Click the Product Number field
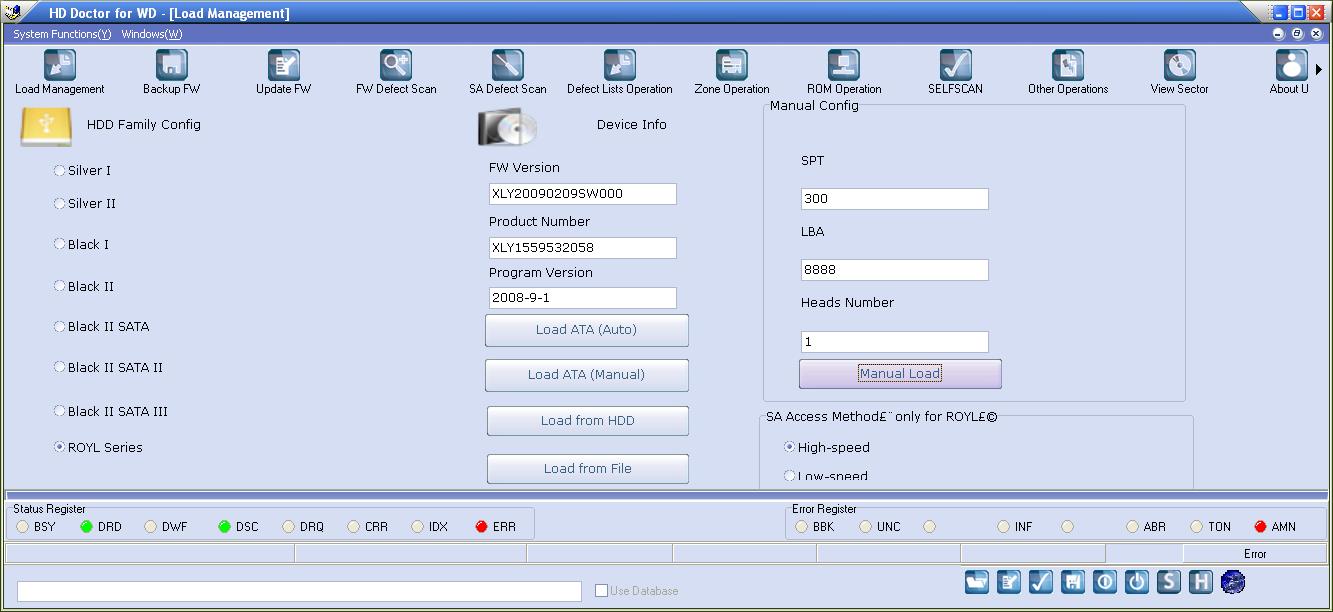The height and width of the screenshot is (612, 1333). (583, 248)
